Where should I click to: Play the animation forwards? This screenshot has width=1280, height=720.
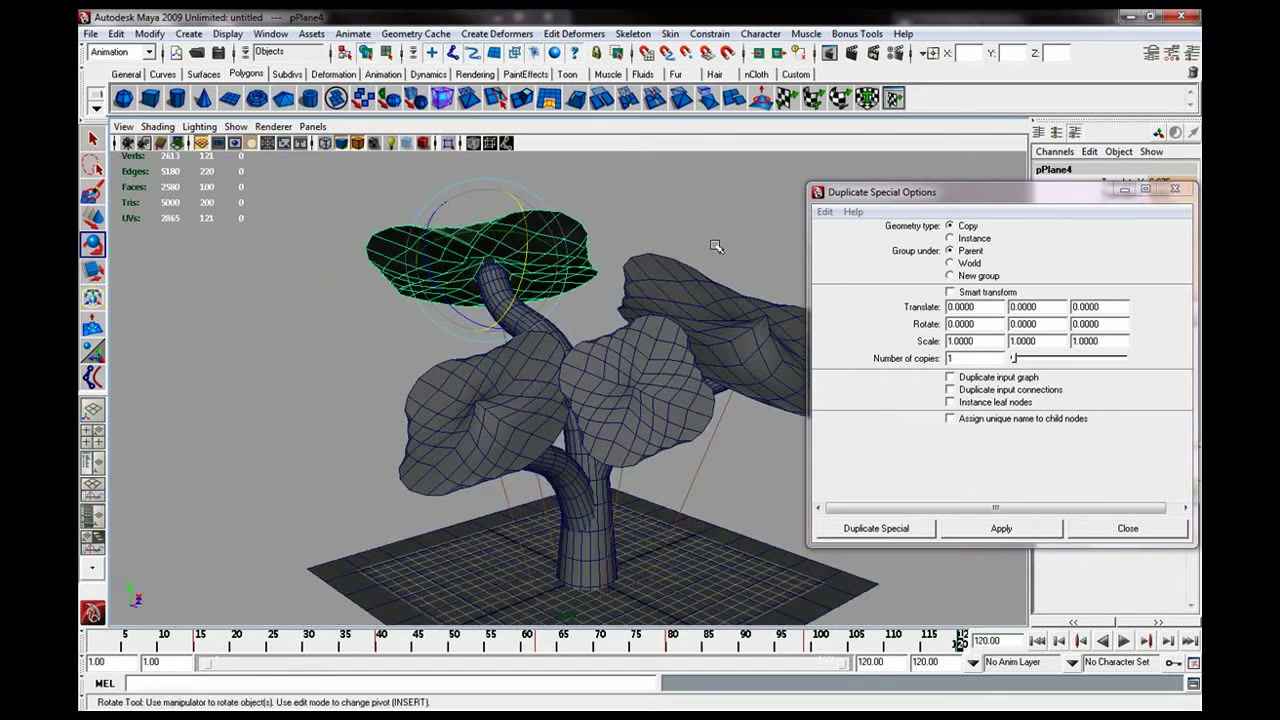click(x=1124, y=642)
